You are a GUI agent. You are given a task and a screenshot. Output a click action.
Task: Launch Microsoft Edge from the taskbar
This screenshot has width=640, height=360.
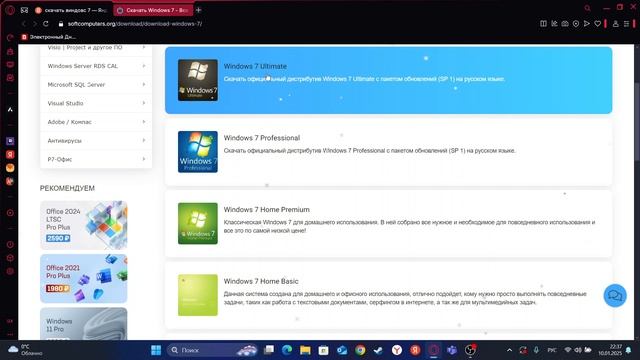(x=287, y=350)
